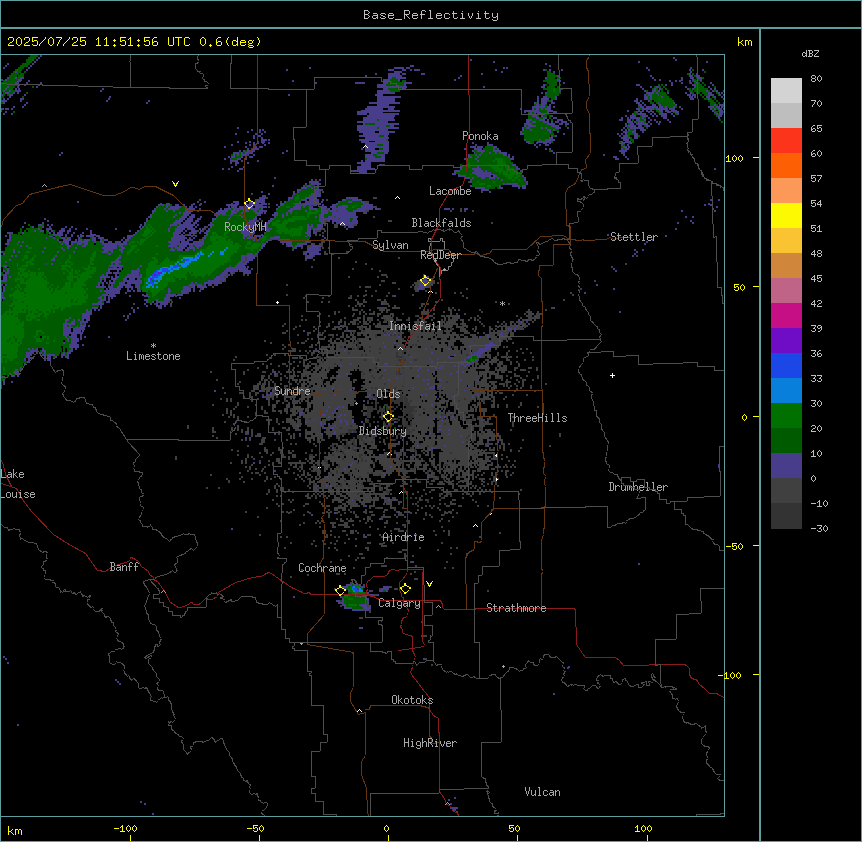This screenshot has width=862, height=842.
Task: Click the ThreeHills label
Action: 537,418
